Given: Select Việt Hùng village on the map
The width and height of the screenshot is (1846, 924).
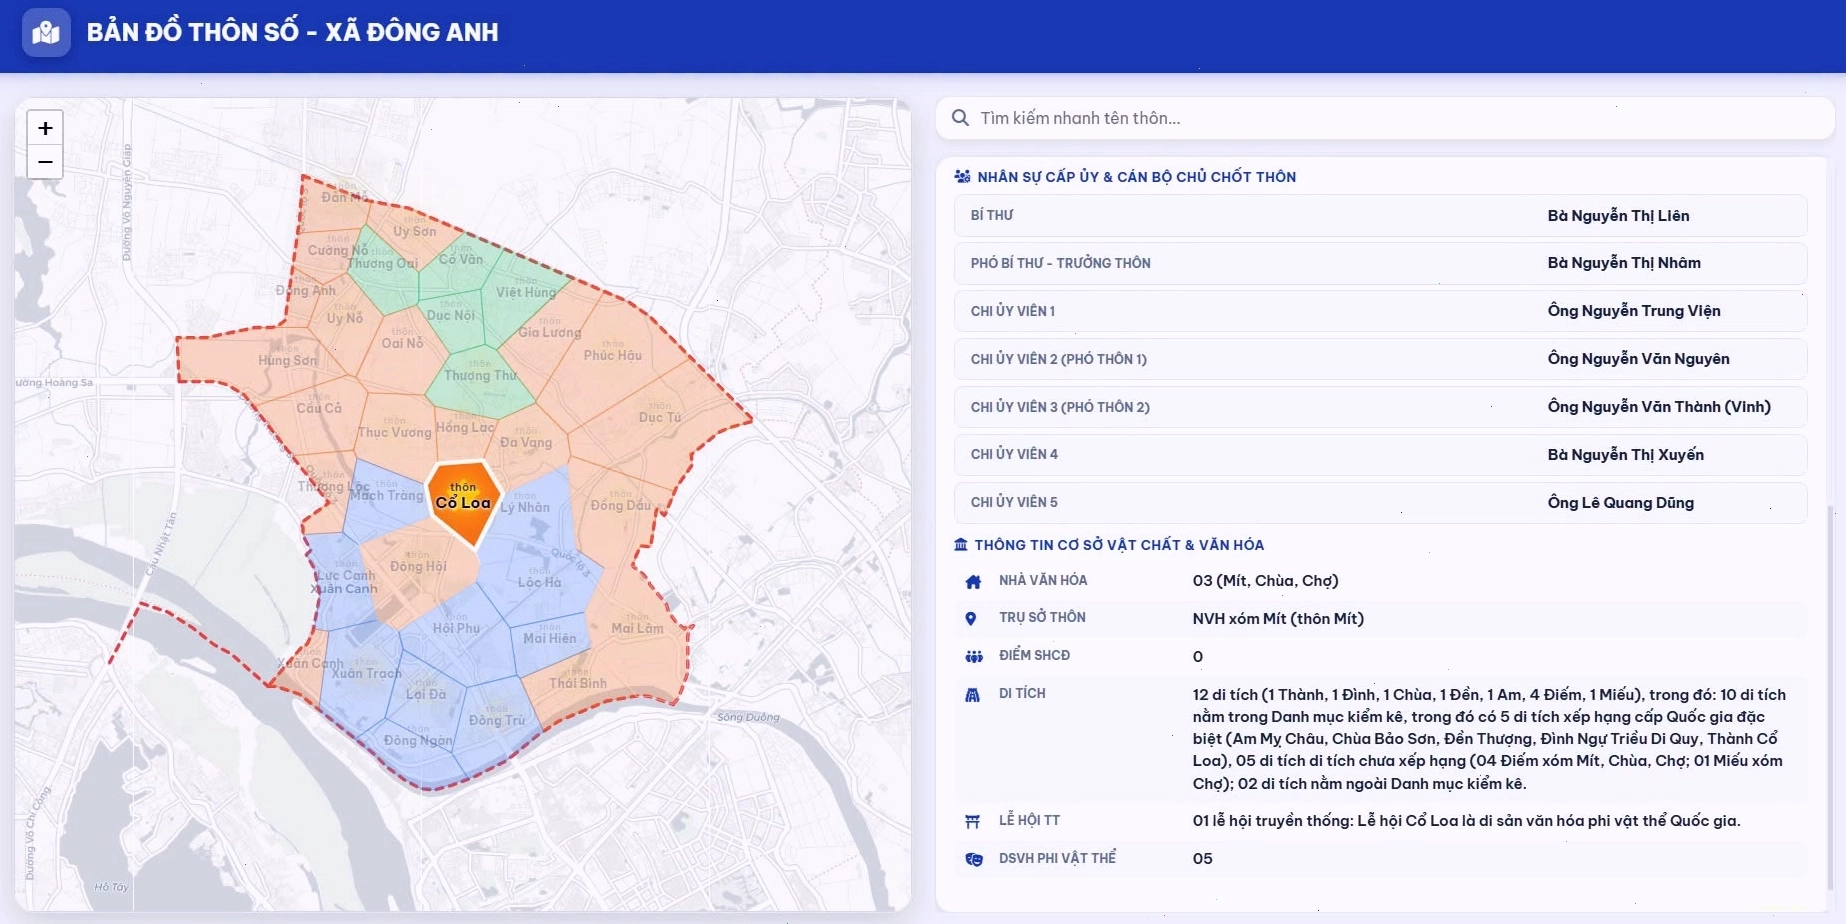Looking at the screenshot, I should (x=526, y=292).
